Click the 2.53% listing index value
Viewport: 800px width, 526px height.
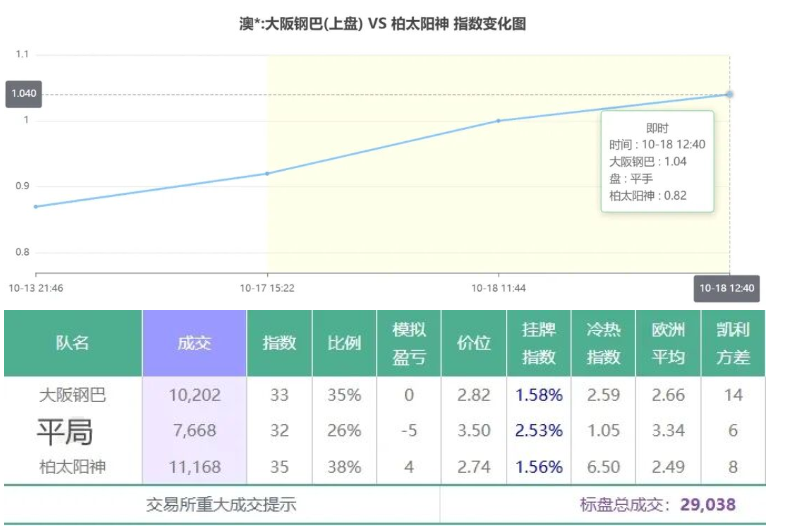[539, 431]
